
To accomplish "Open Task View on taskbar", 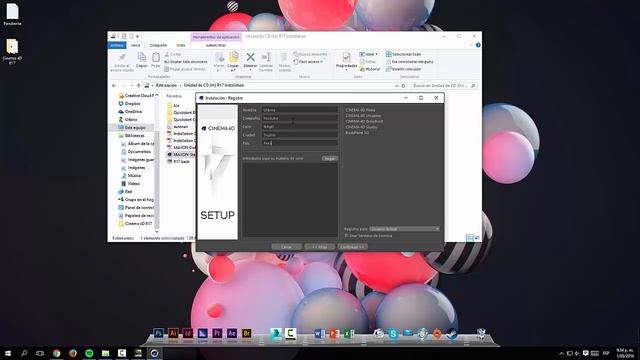I will (40, 353).
